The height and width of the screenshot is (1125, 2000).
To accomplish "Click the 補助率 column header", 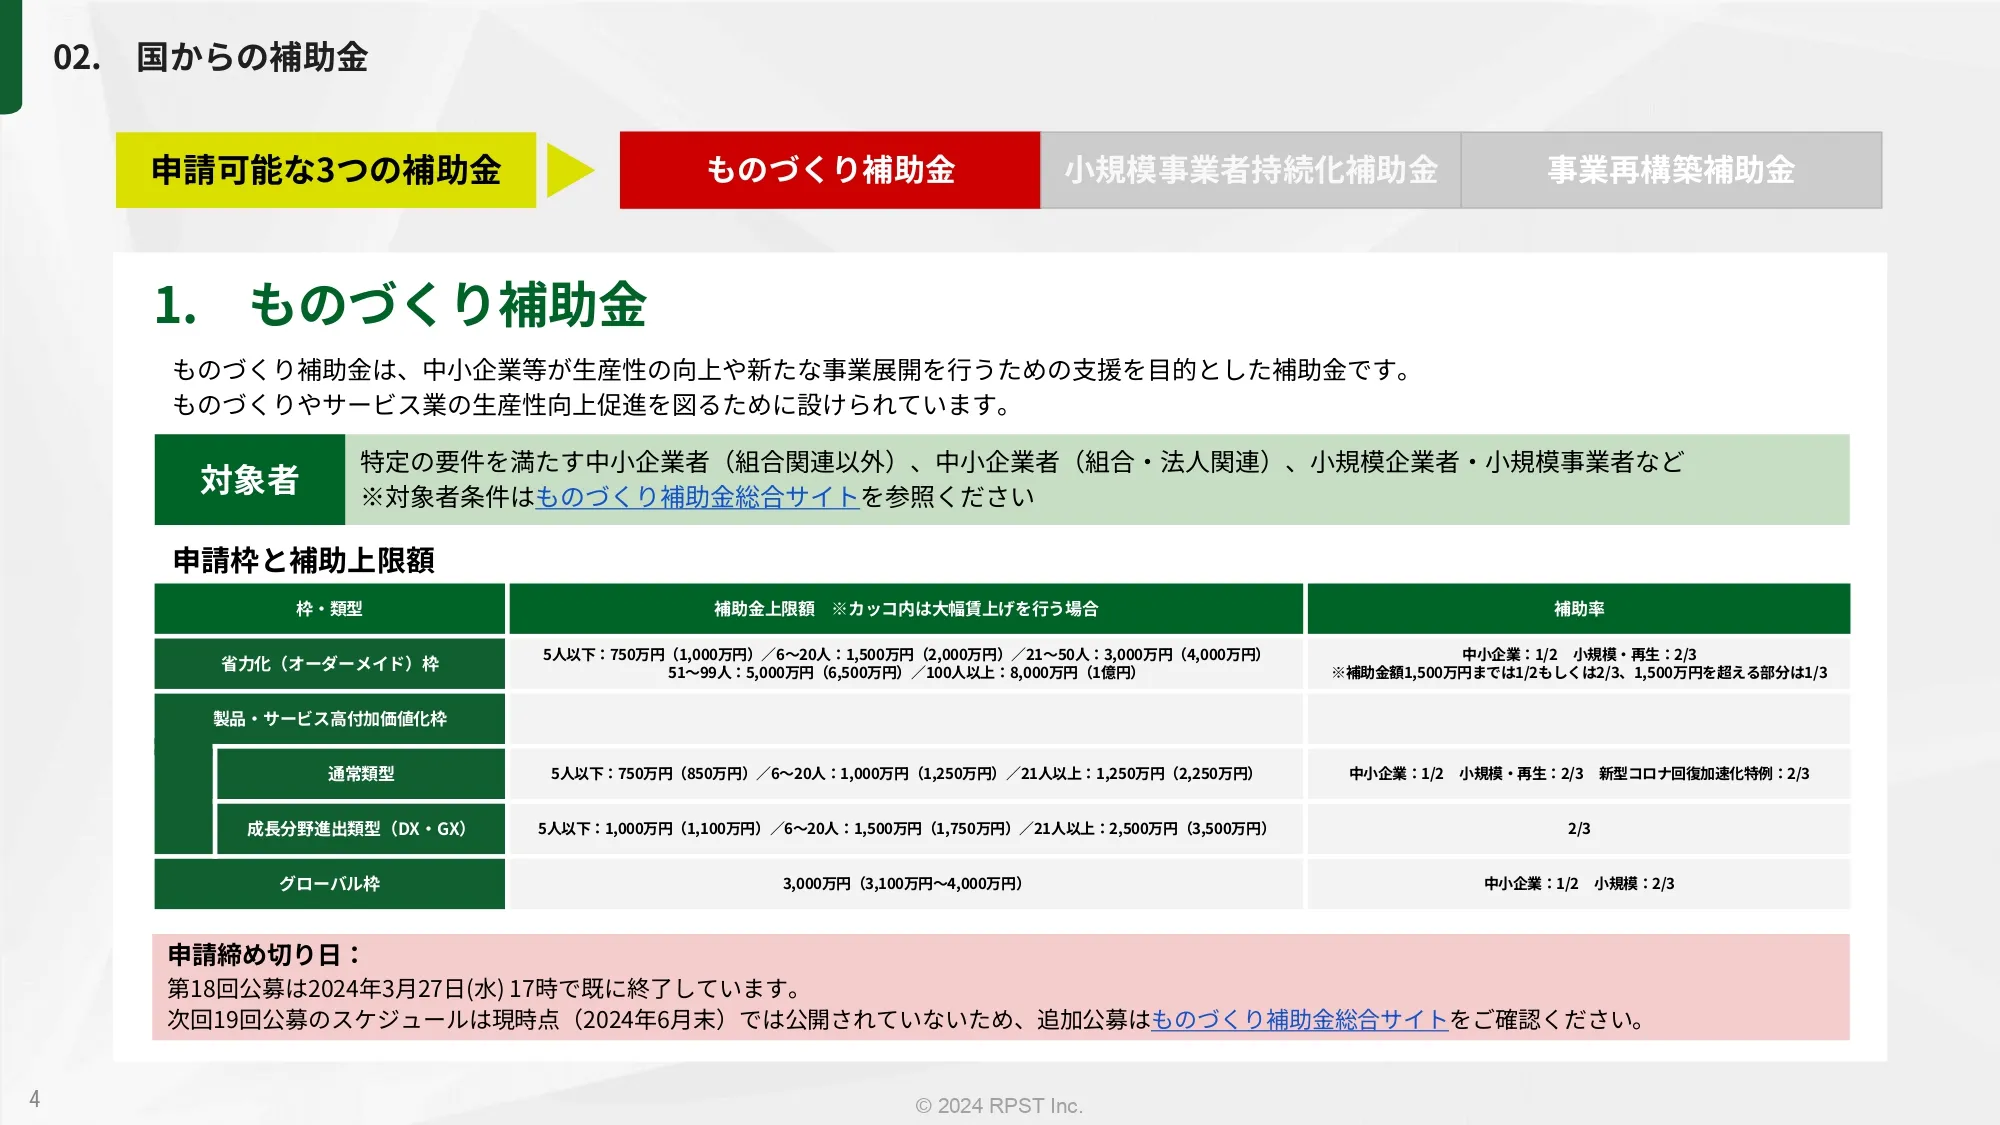I will coord(1578,609).
